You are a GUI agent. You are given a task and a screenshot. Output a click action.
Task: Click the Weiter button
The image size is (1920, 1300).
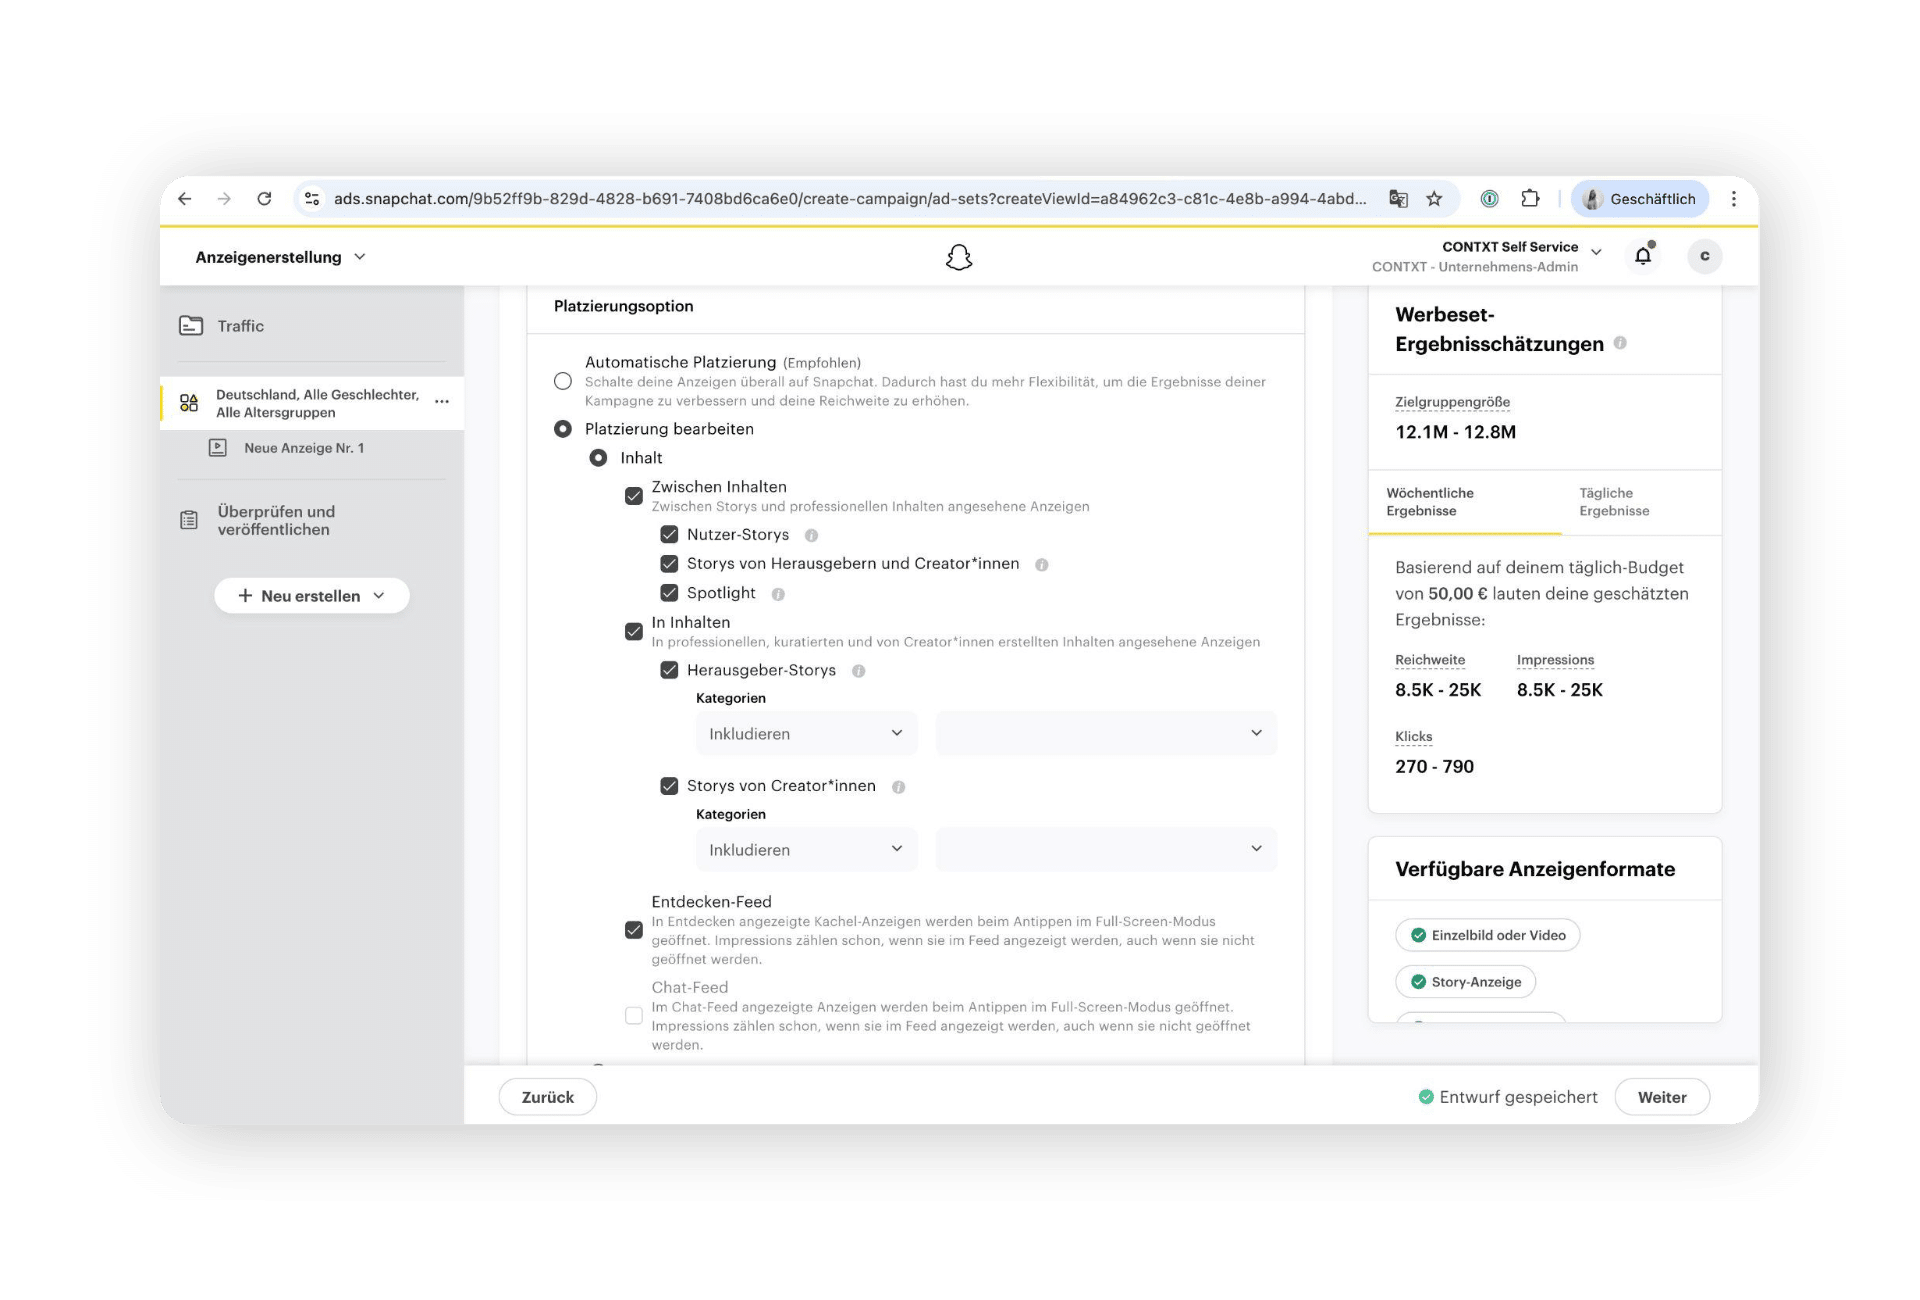(1661, 1097)
